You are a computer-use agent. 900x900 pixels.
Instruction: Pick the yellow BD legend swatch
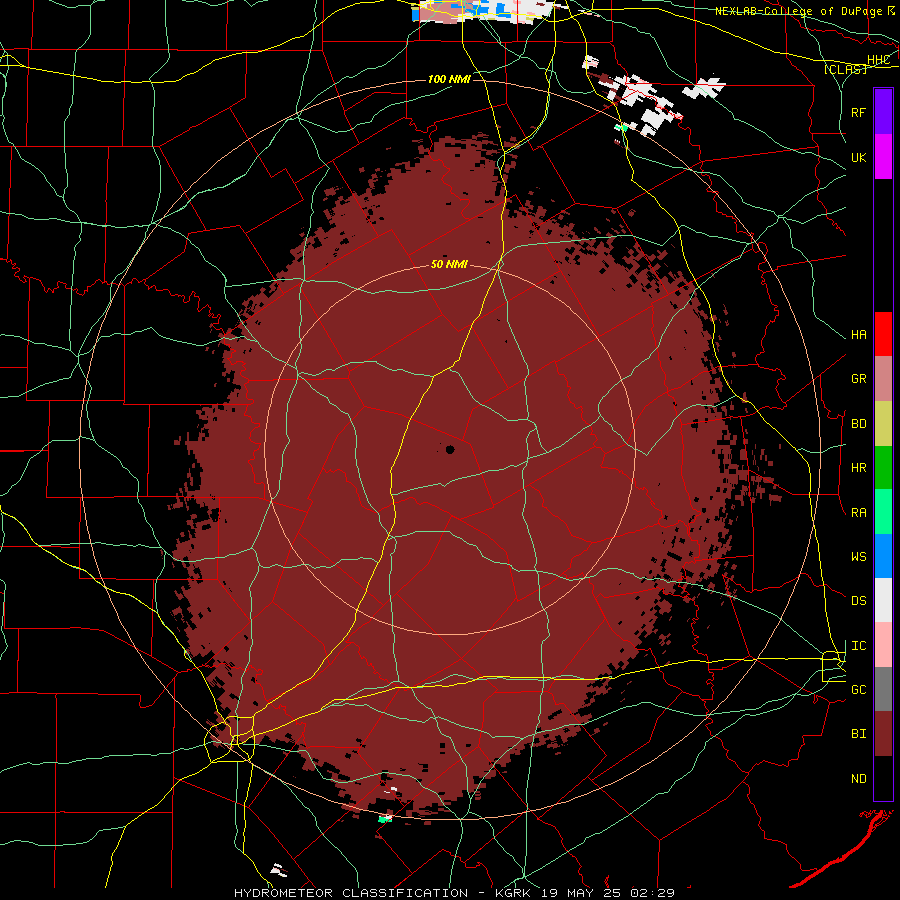(x=883, y=423)
